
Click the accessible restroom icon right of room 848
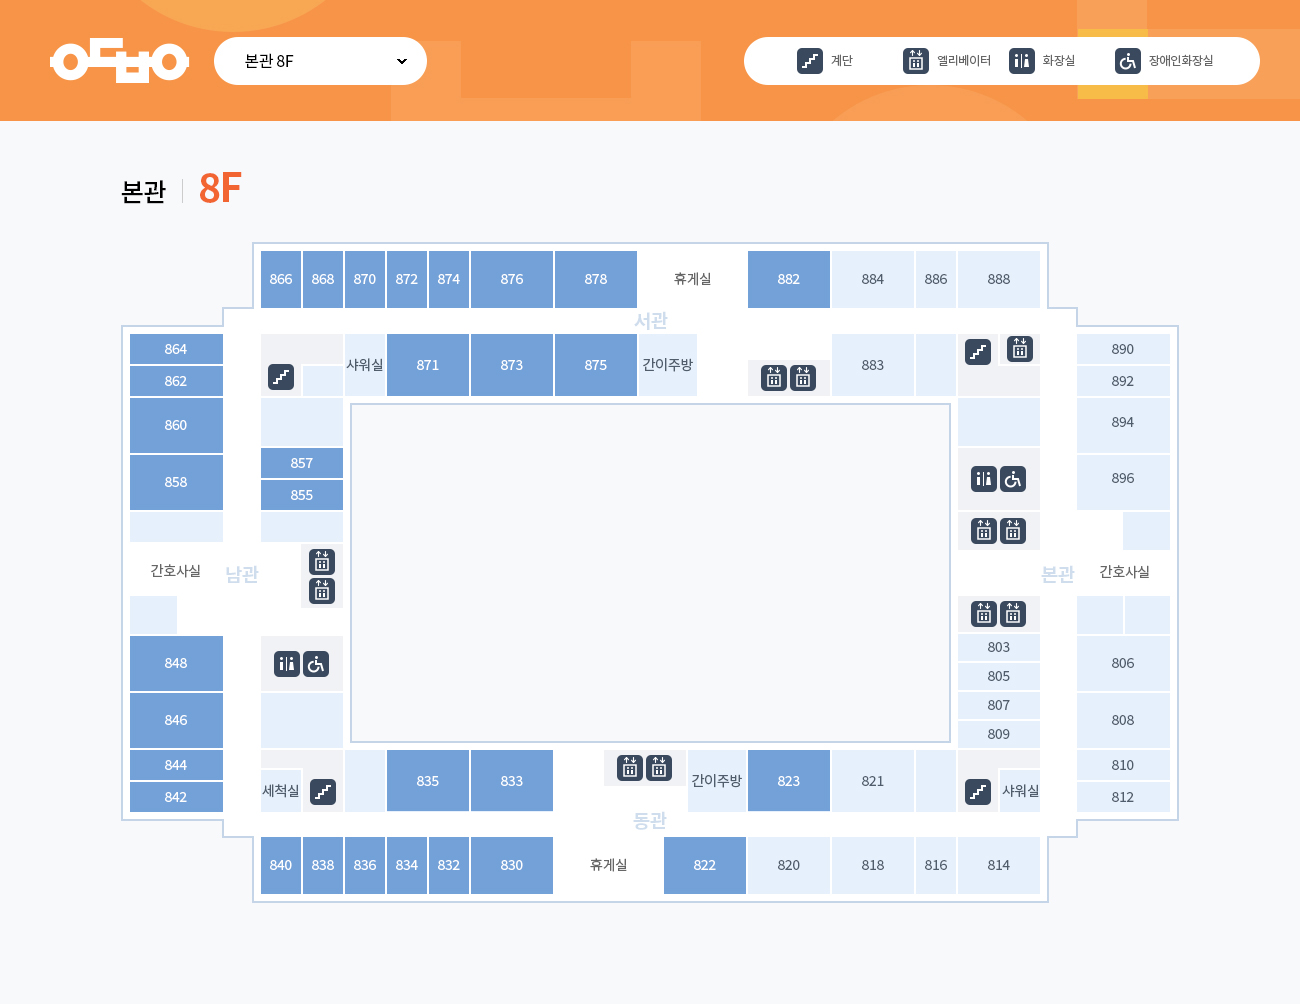point(316,664)
